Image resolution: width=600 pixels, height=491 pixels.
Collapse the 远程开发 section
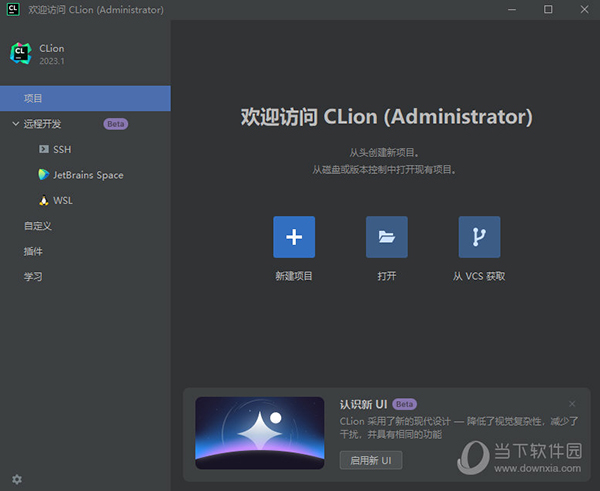(16, 124)
